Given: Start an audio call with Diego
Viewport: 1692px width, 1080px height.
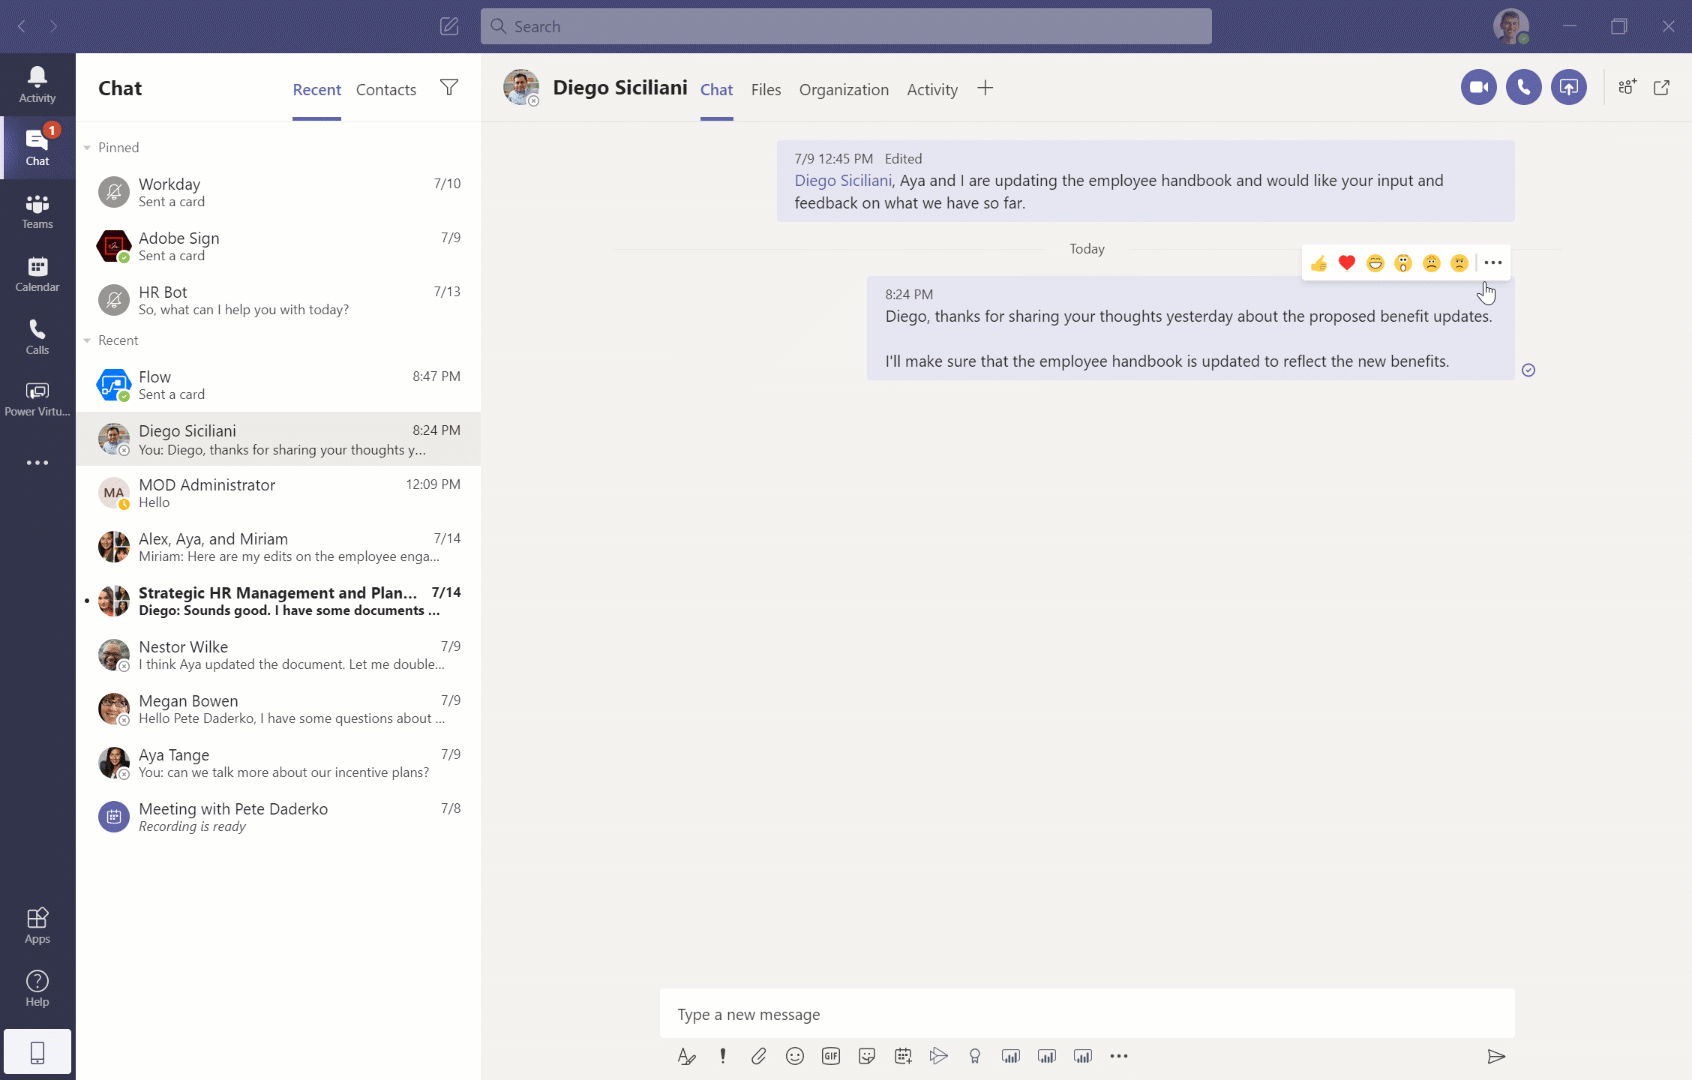Looking at the screenshot, I should pyautogui.click(x=1523, y=87).
